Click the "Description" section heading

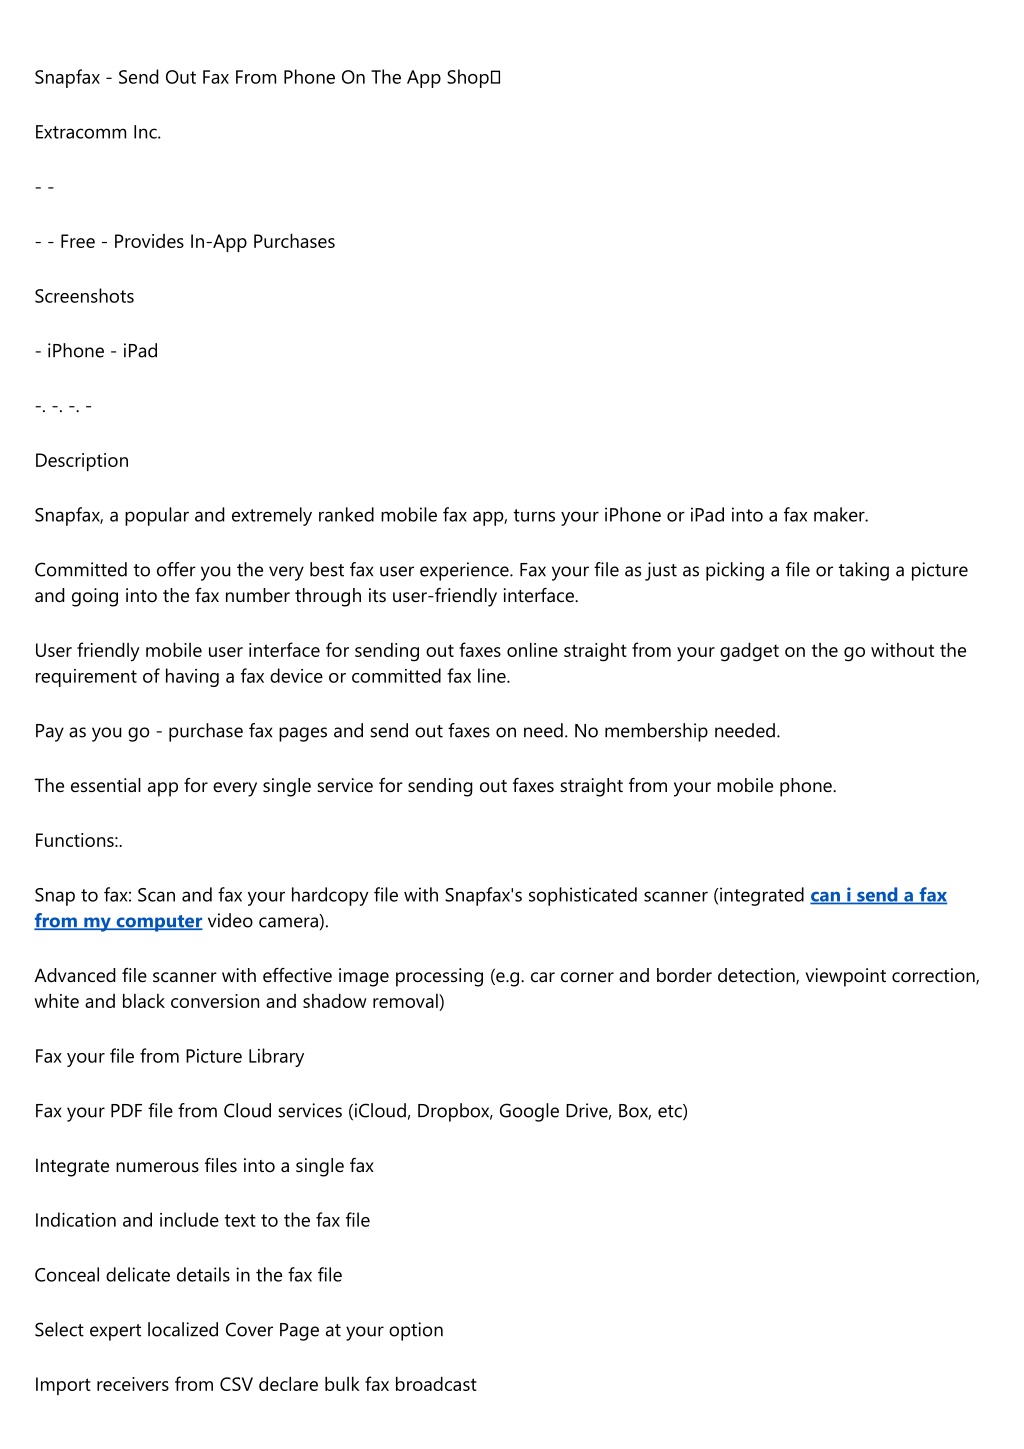coord(82,460)
